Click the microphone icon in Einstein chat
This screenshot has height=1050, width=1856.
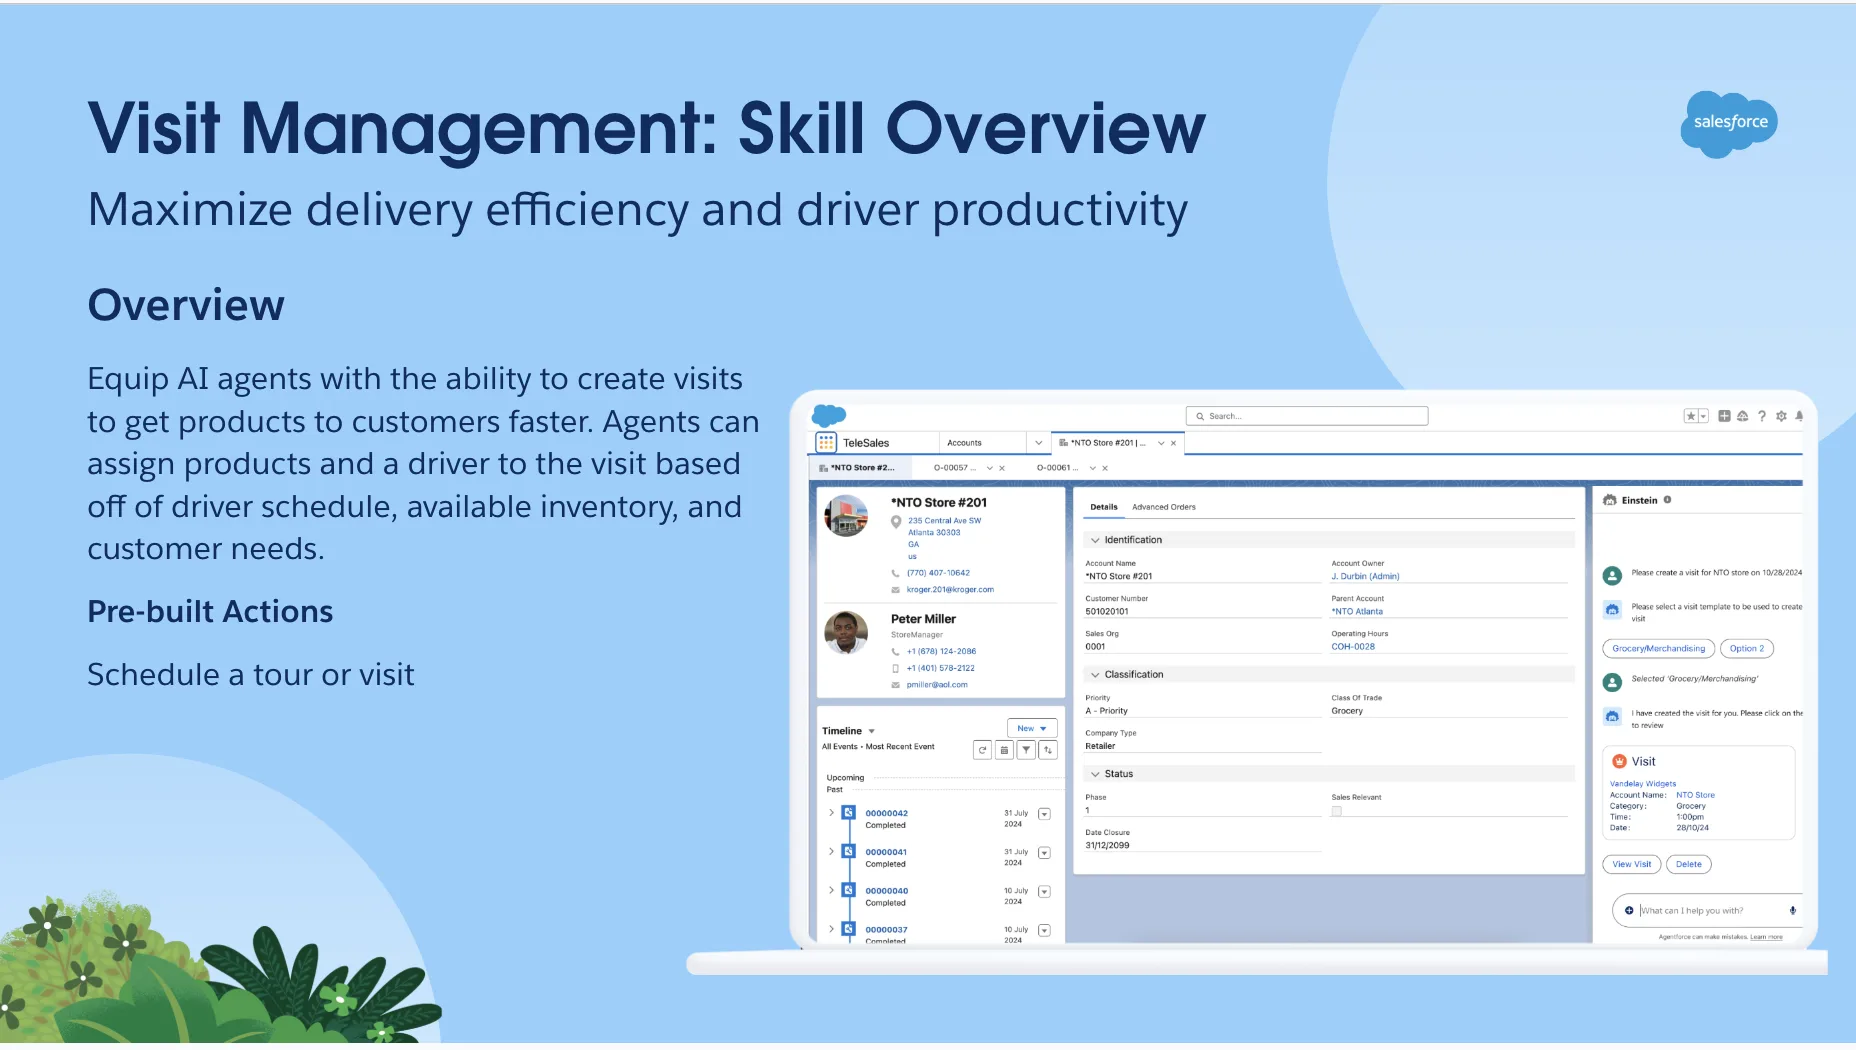[x=1793, y=911]
